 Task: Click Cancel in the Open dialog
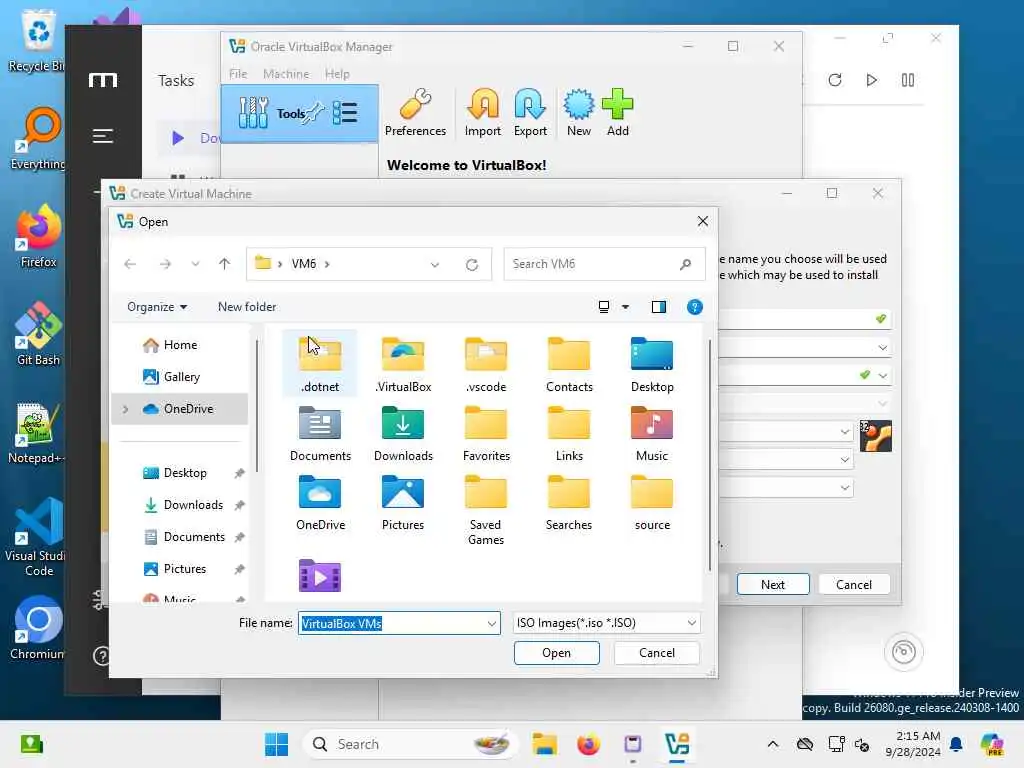[x=656, y=653]
